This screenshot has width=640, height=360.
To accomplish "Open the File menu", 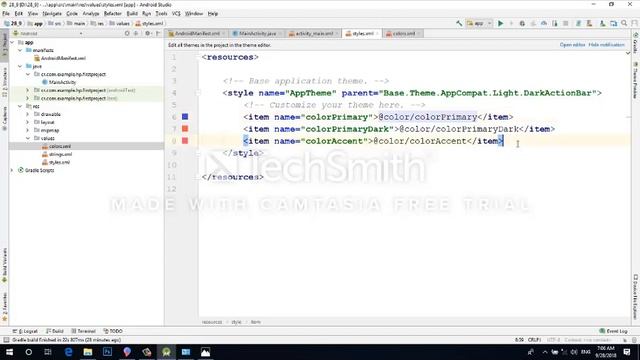I will point(6,13).
